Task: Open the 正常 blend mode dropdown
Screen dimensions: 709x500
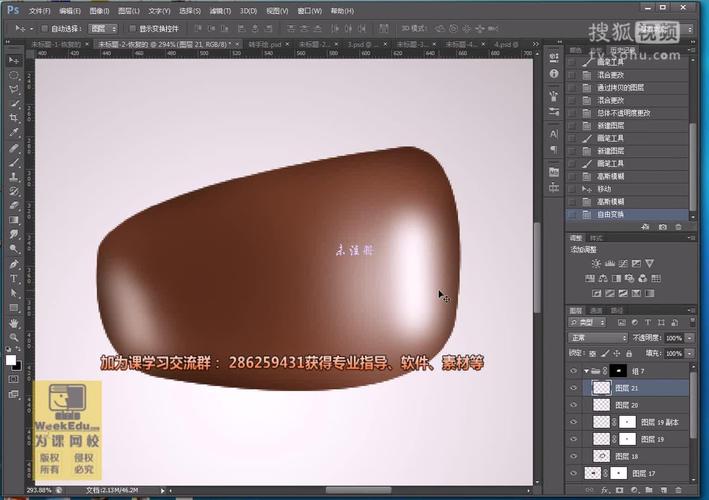Action: coord(597,338)
